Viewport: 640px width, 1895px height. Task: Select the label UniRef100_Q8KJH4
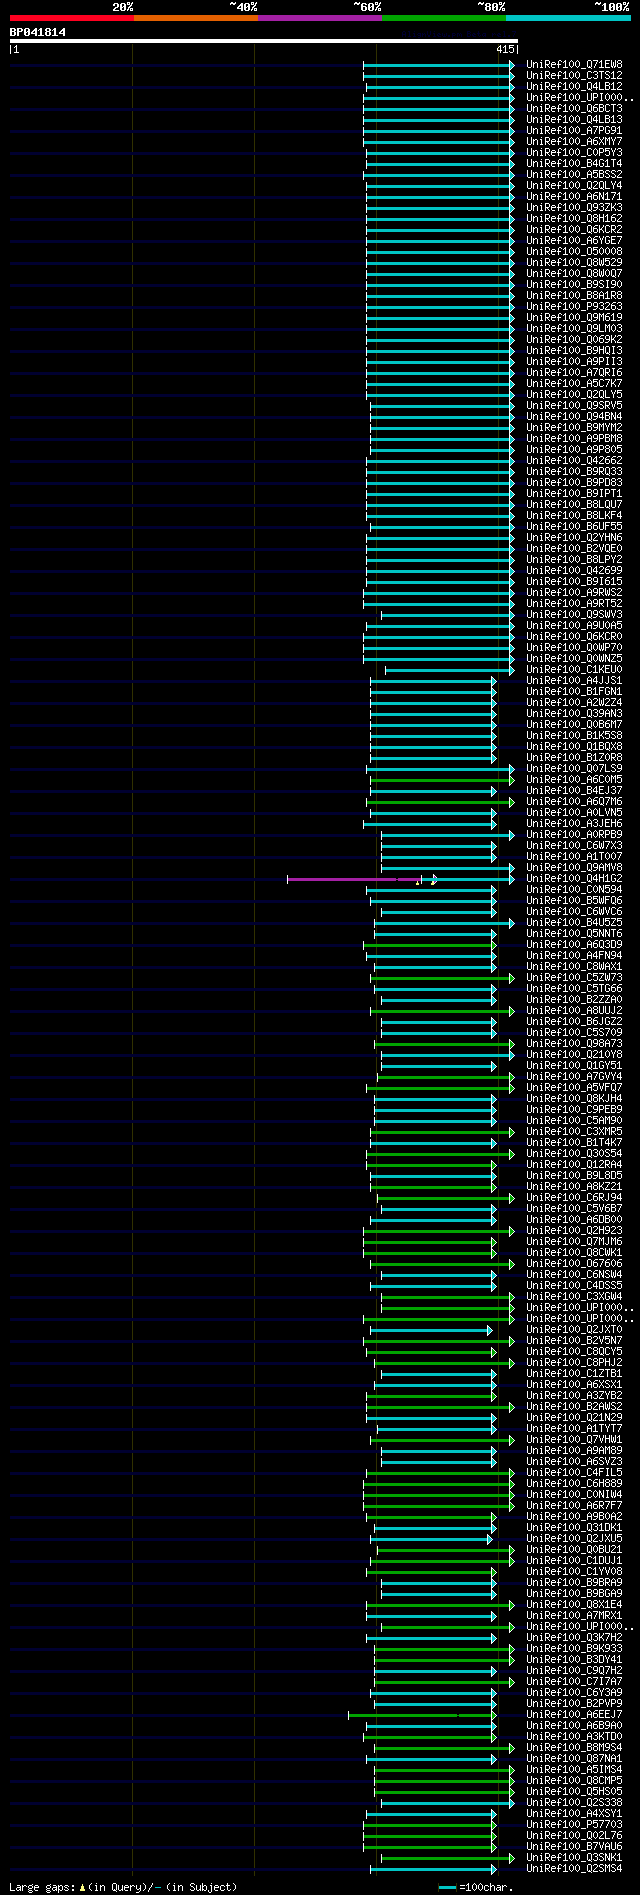click(574, 1098)
